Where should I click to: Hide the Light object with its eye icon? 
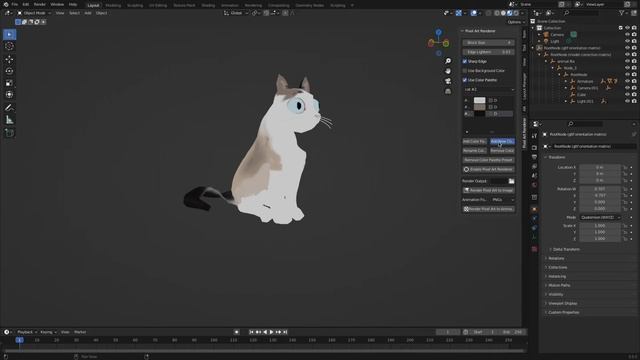[627, 41]
